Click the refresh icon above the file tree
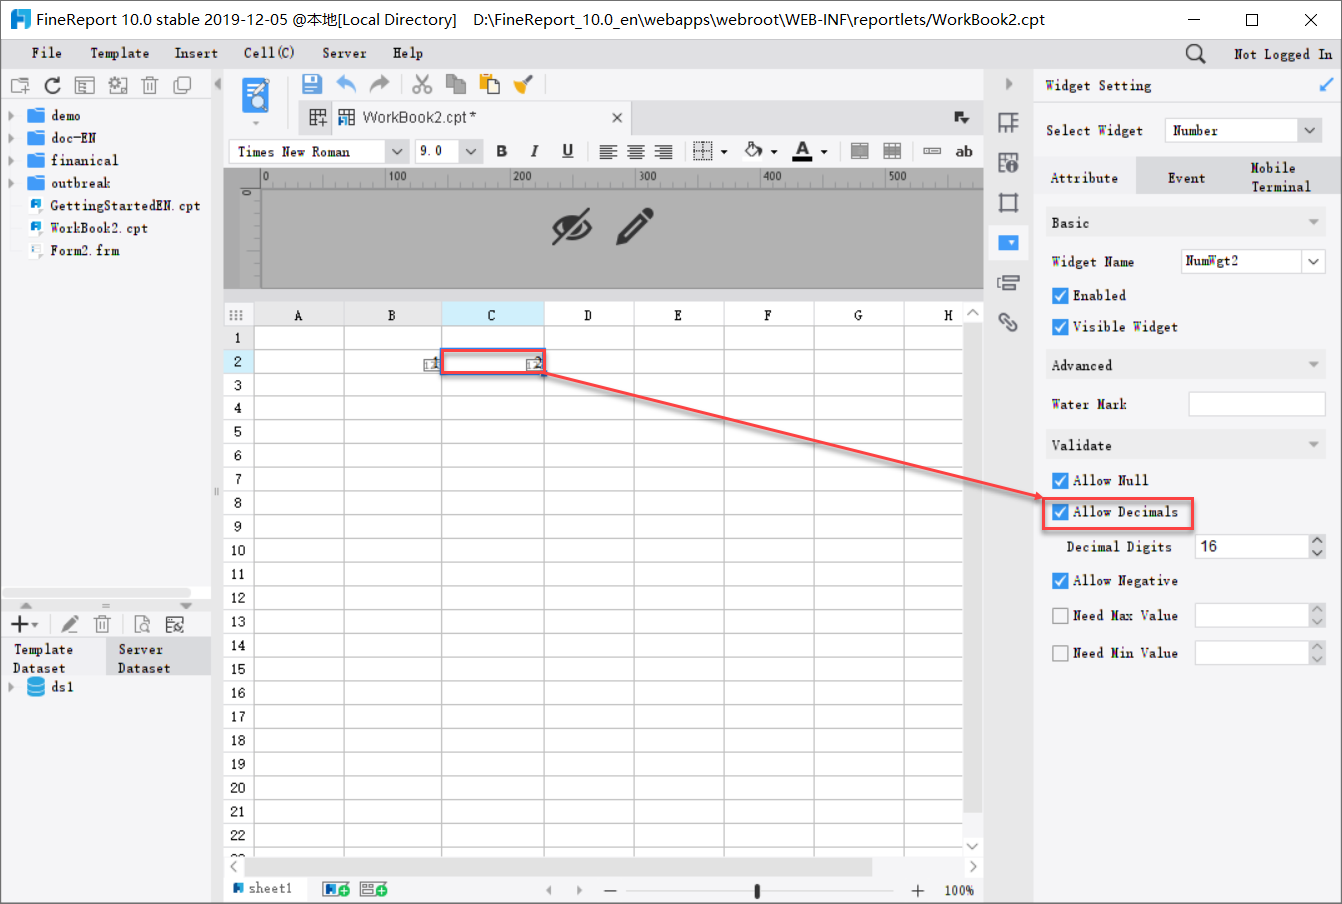This screenshot has height=904, width=1342. [x=52, y=85]
